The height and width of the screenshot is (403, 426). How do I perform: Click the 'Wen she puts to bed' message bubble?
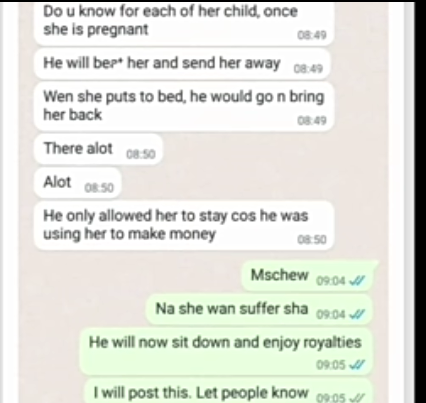click(184, 106)
